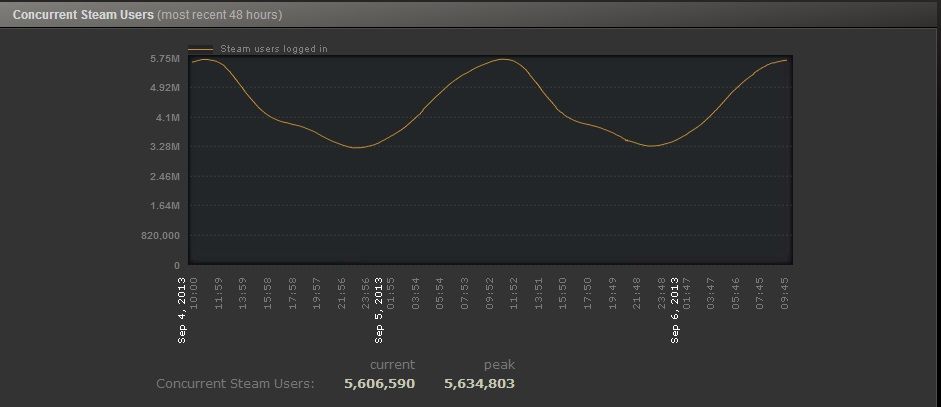Click the 3.28M y-axis label

pyautogui.click(x=166, y=147)
